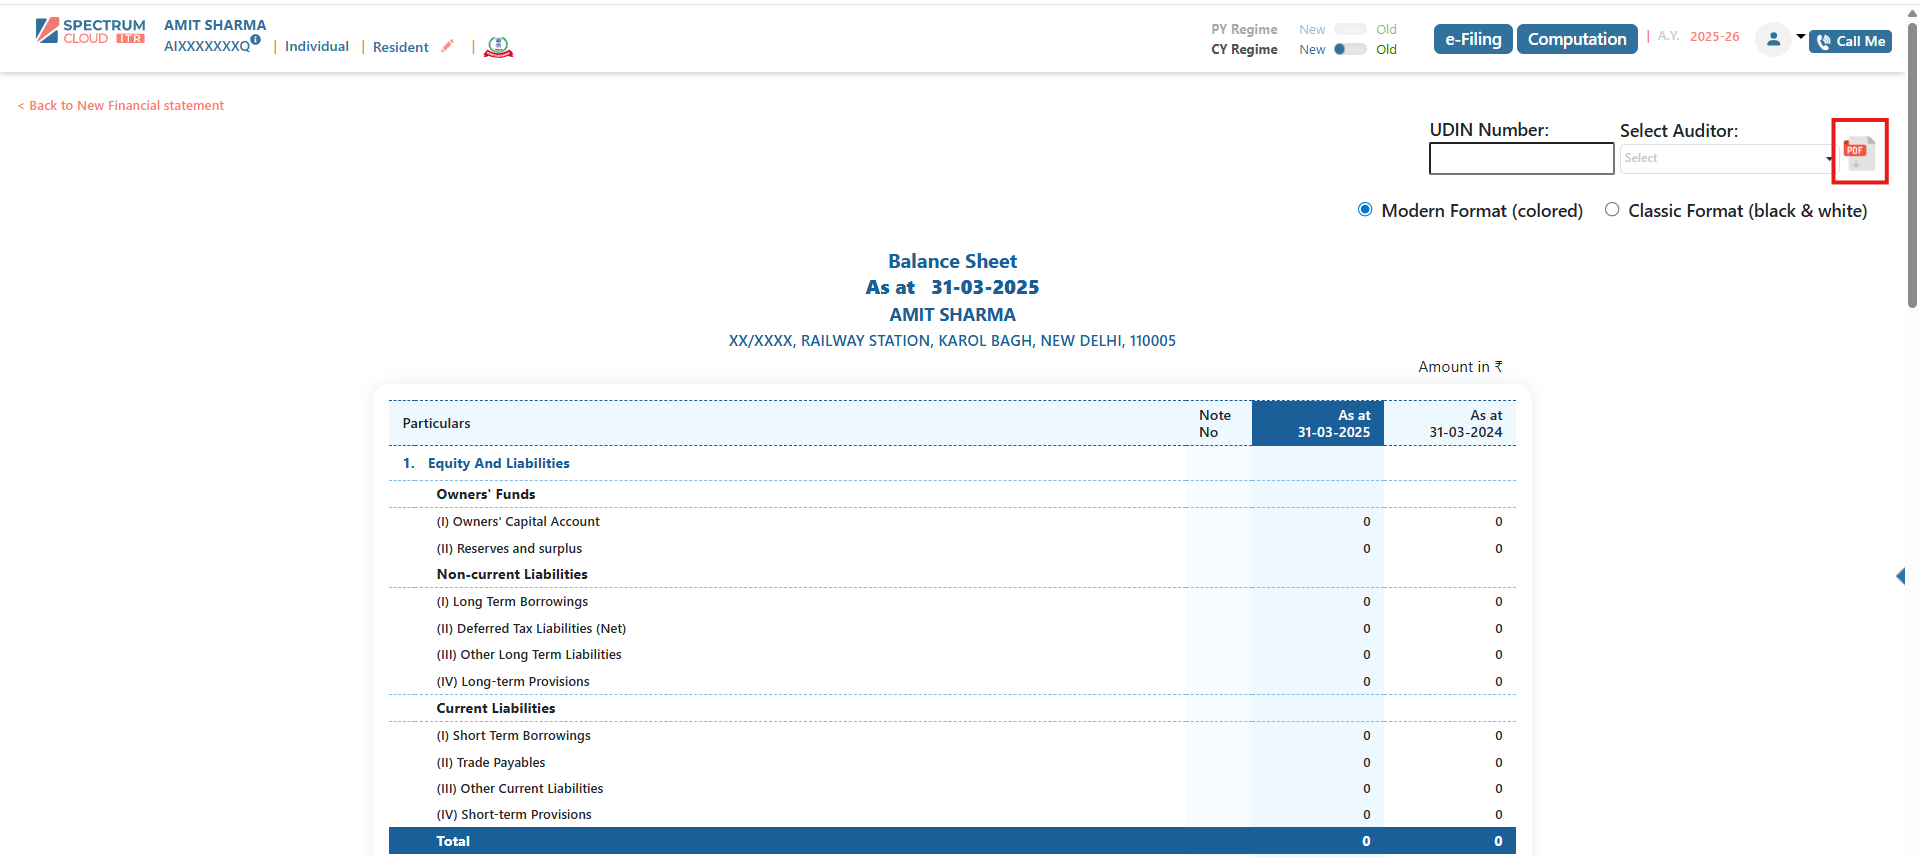Go back to New Financial statement

(x=121, y=106)
